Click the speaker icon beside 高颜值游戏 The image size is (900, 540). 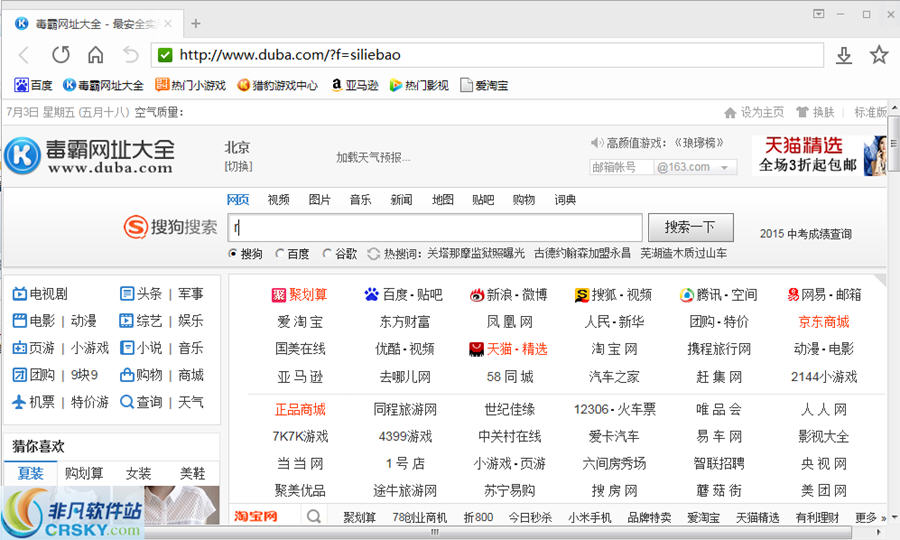[x=597, y=142]
